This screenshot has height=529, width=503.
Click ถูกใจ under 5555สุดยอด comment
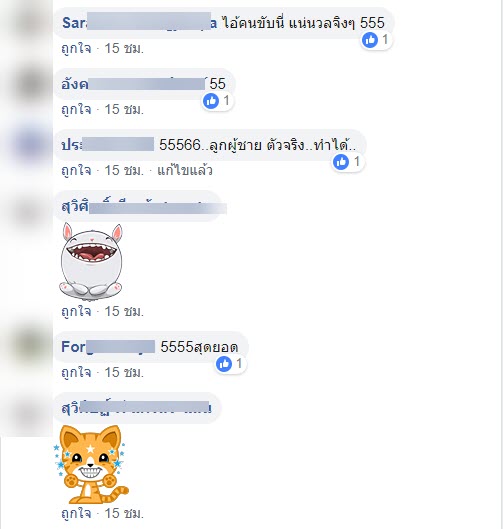coord(76,372)
